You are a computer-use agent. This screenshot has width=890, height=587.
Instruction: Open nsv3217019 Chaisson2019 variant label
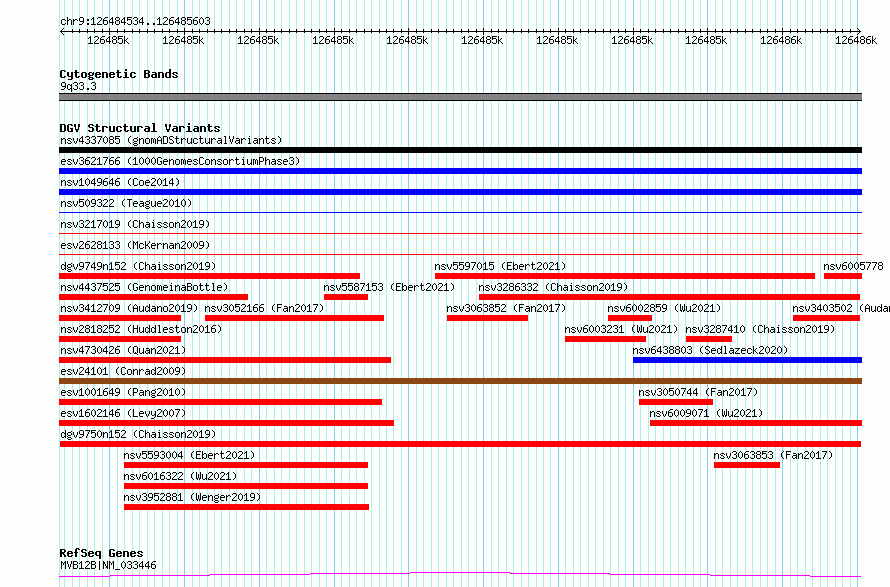tap(135, 224)
